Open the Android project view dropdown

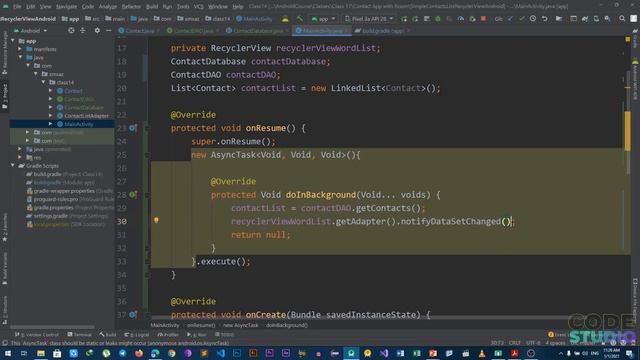tap(31, 31)
